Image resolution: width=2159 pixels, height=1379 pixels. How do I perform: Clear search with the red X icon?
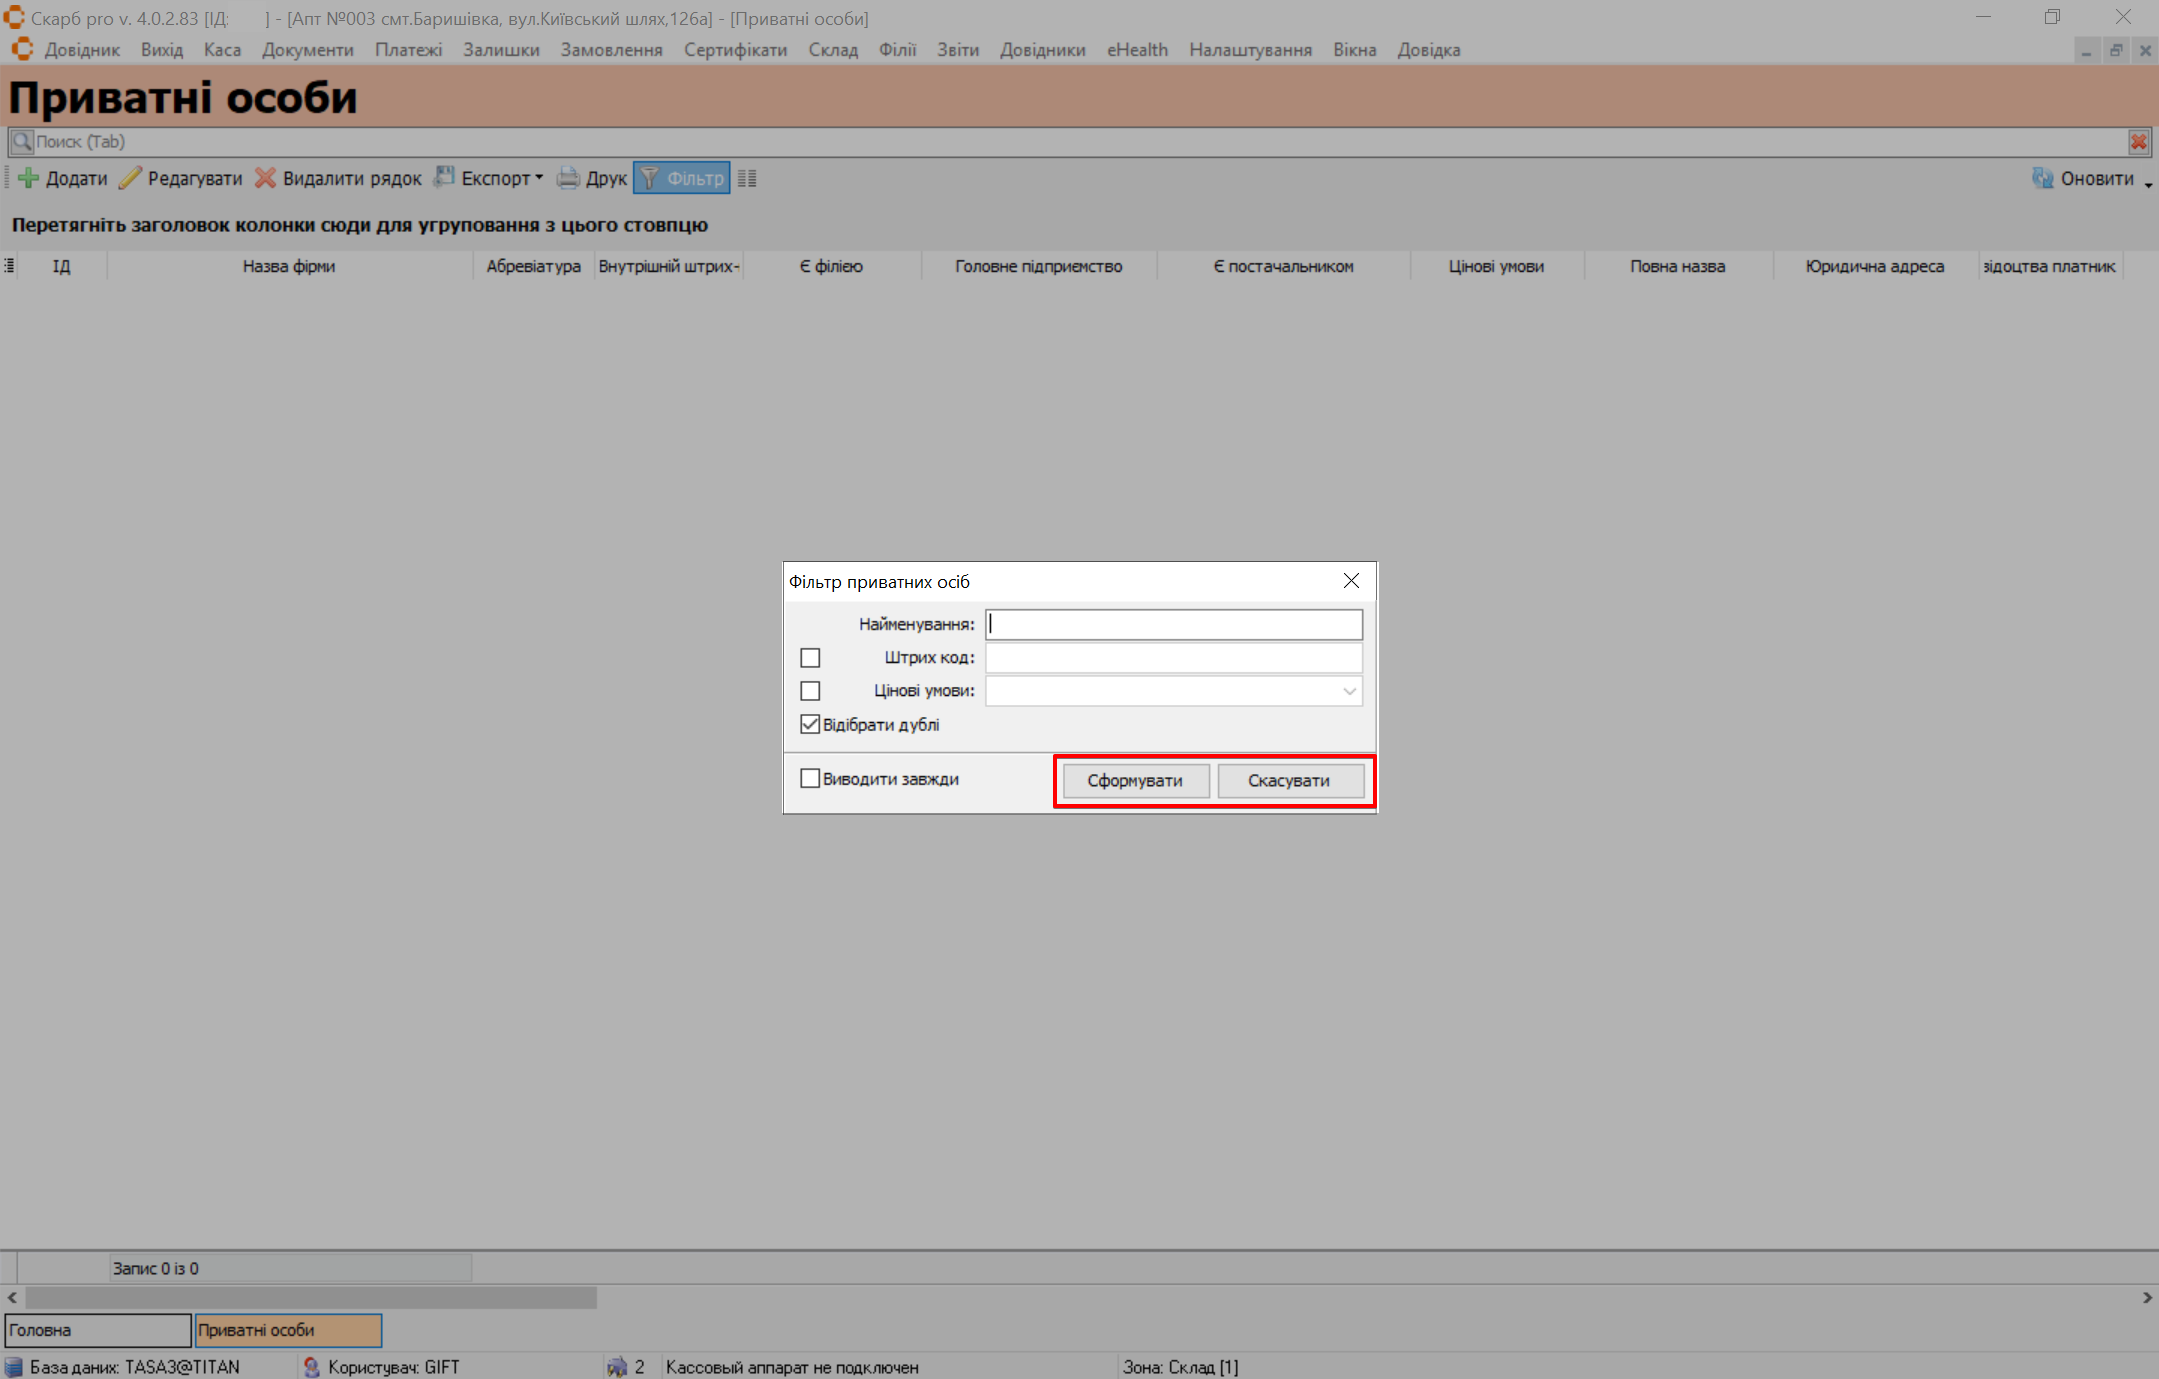click(2138, 142)
